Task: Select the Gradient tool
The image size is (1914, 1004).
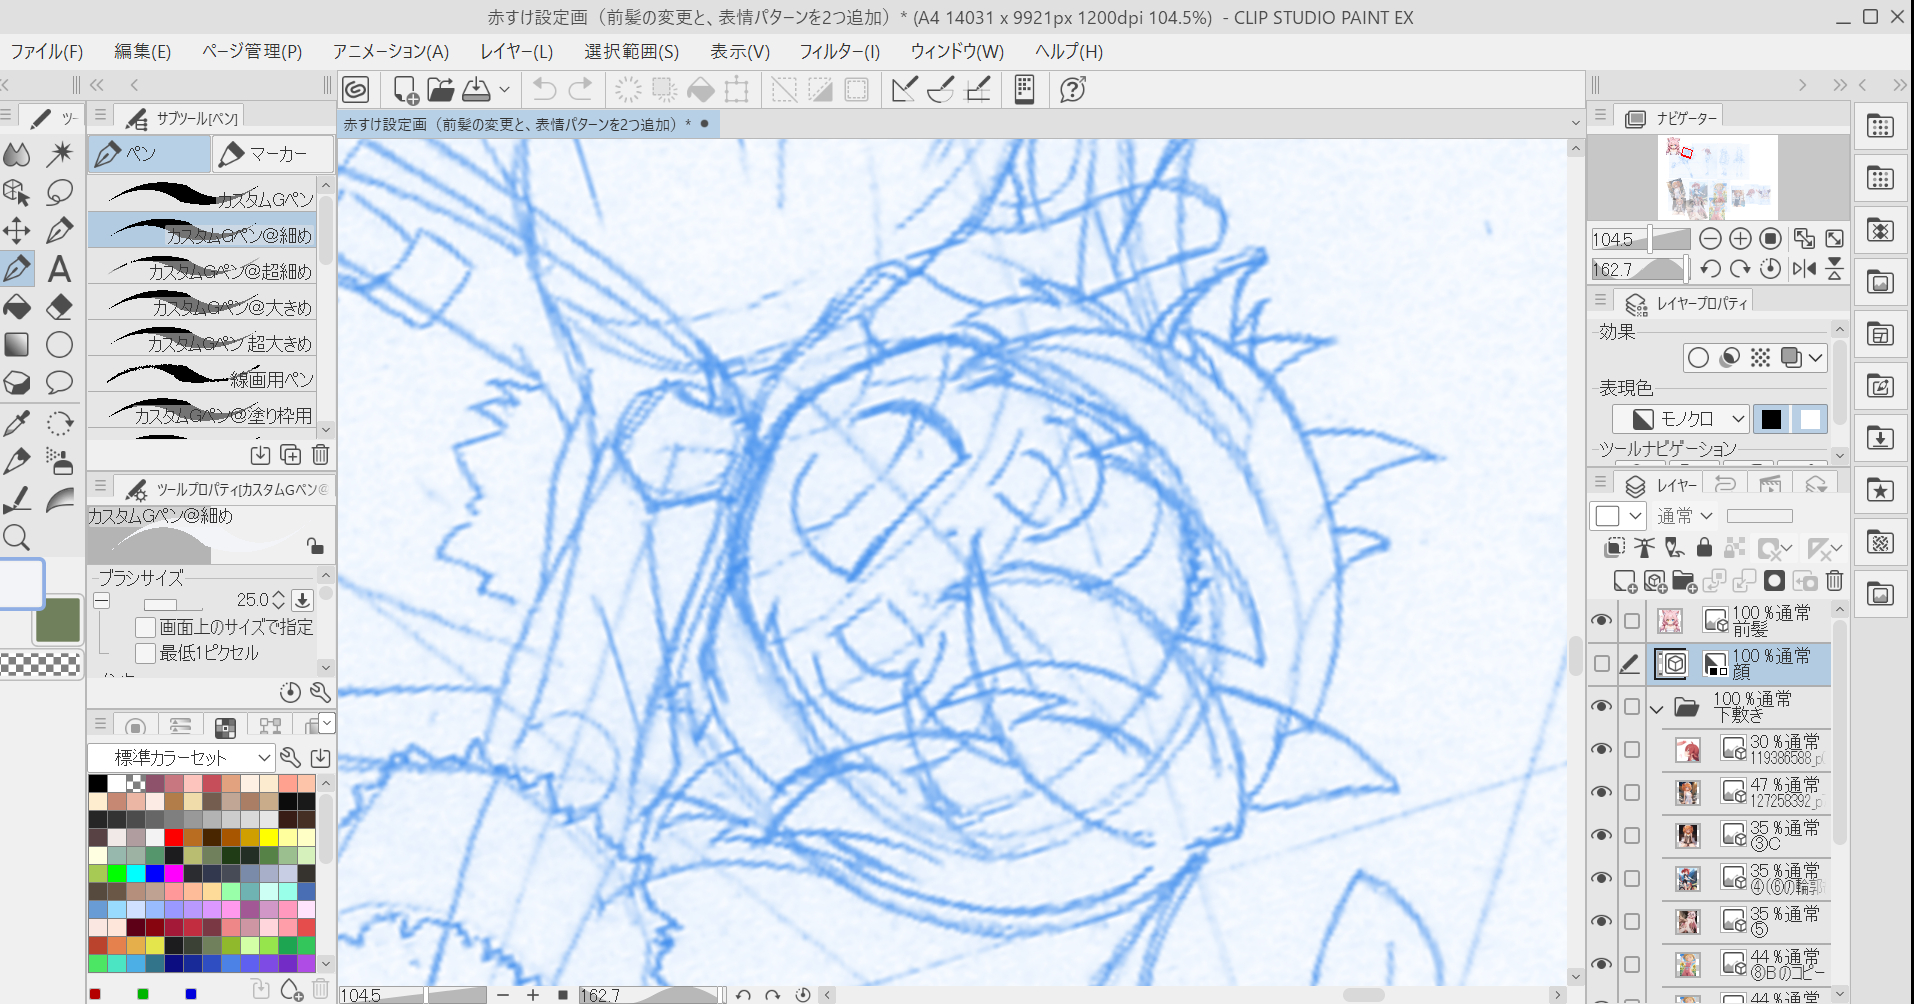Action: (18, 345)
